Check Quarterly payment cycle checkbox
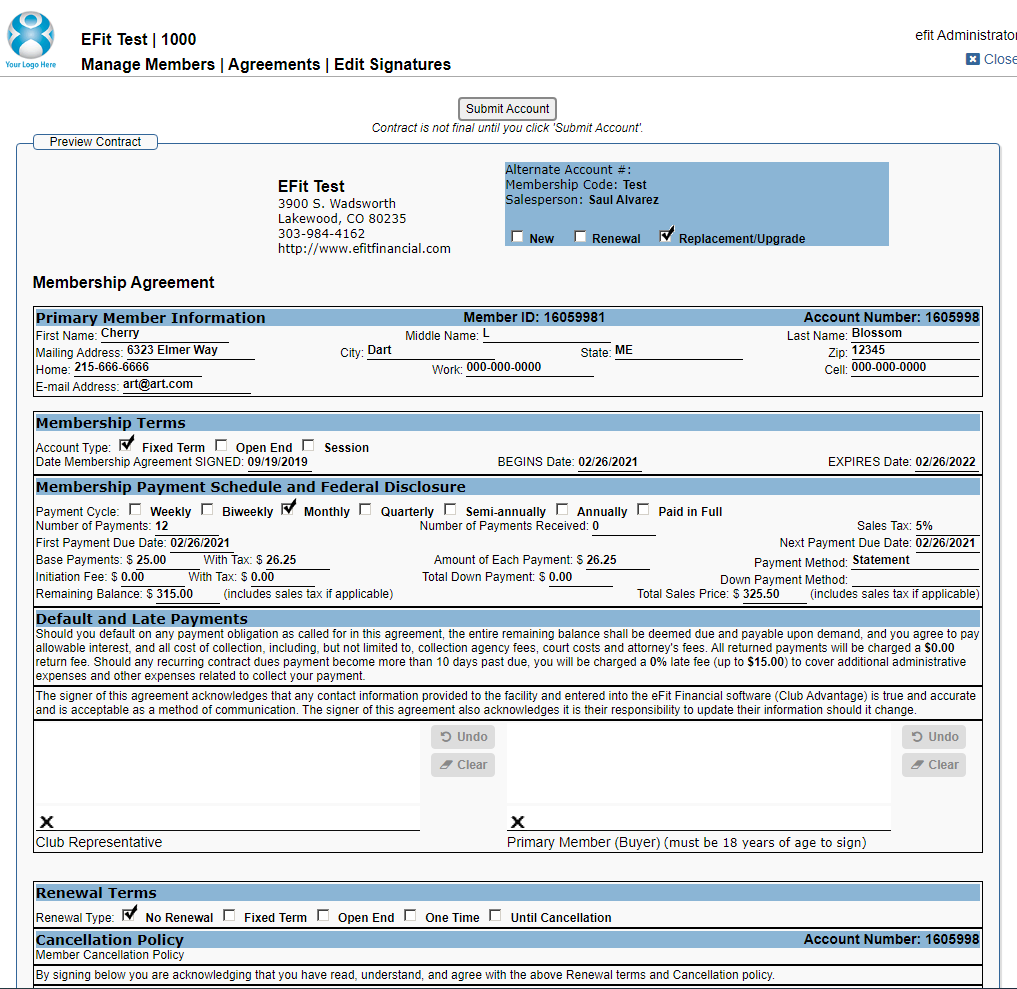 pos(366,510)
